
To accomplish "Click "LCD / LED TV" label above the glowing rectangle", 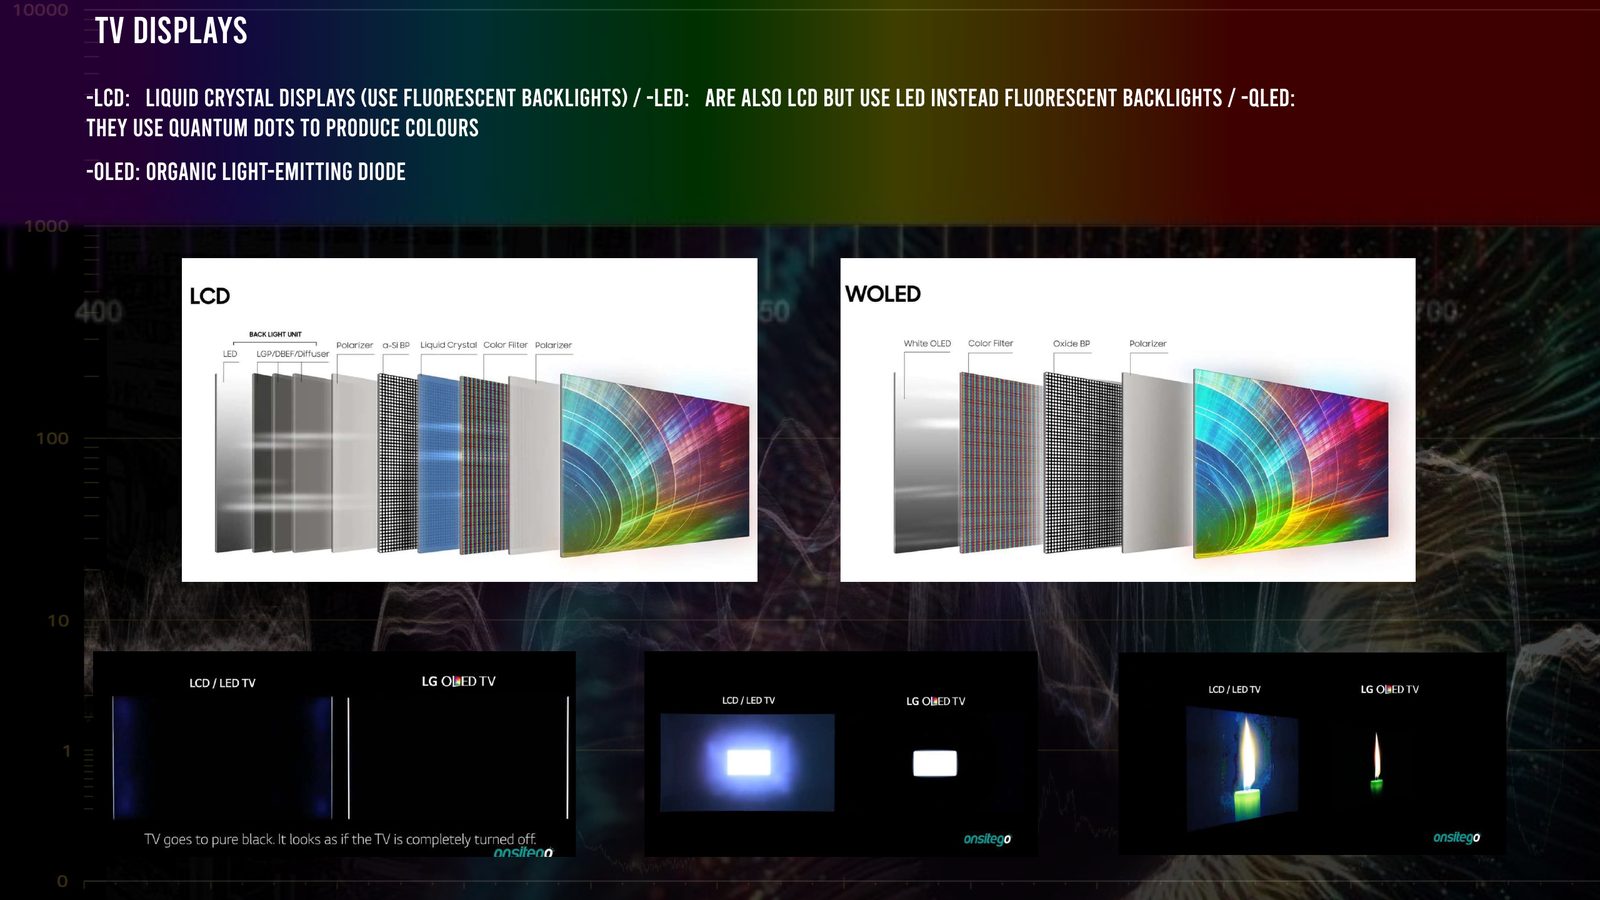I will click(x=748, y=700).
